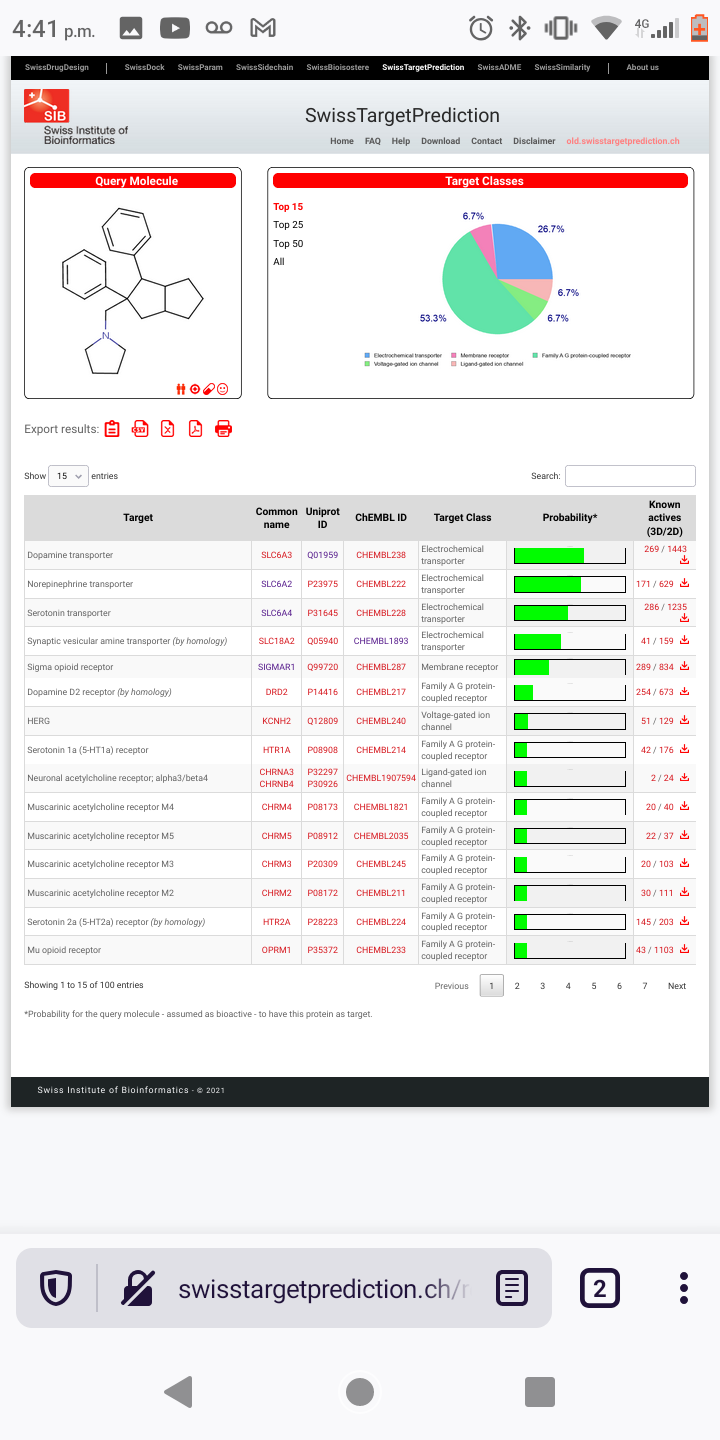720x1440 pixels.
Task: Click the 26.7% blue pie slice
Action: click(x=525, y=252)
